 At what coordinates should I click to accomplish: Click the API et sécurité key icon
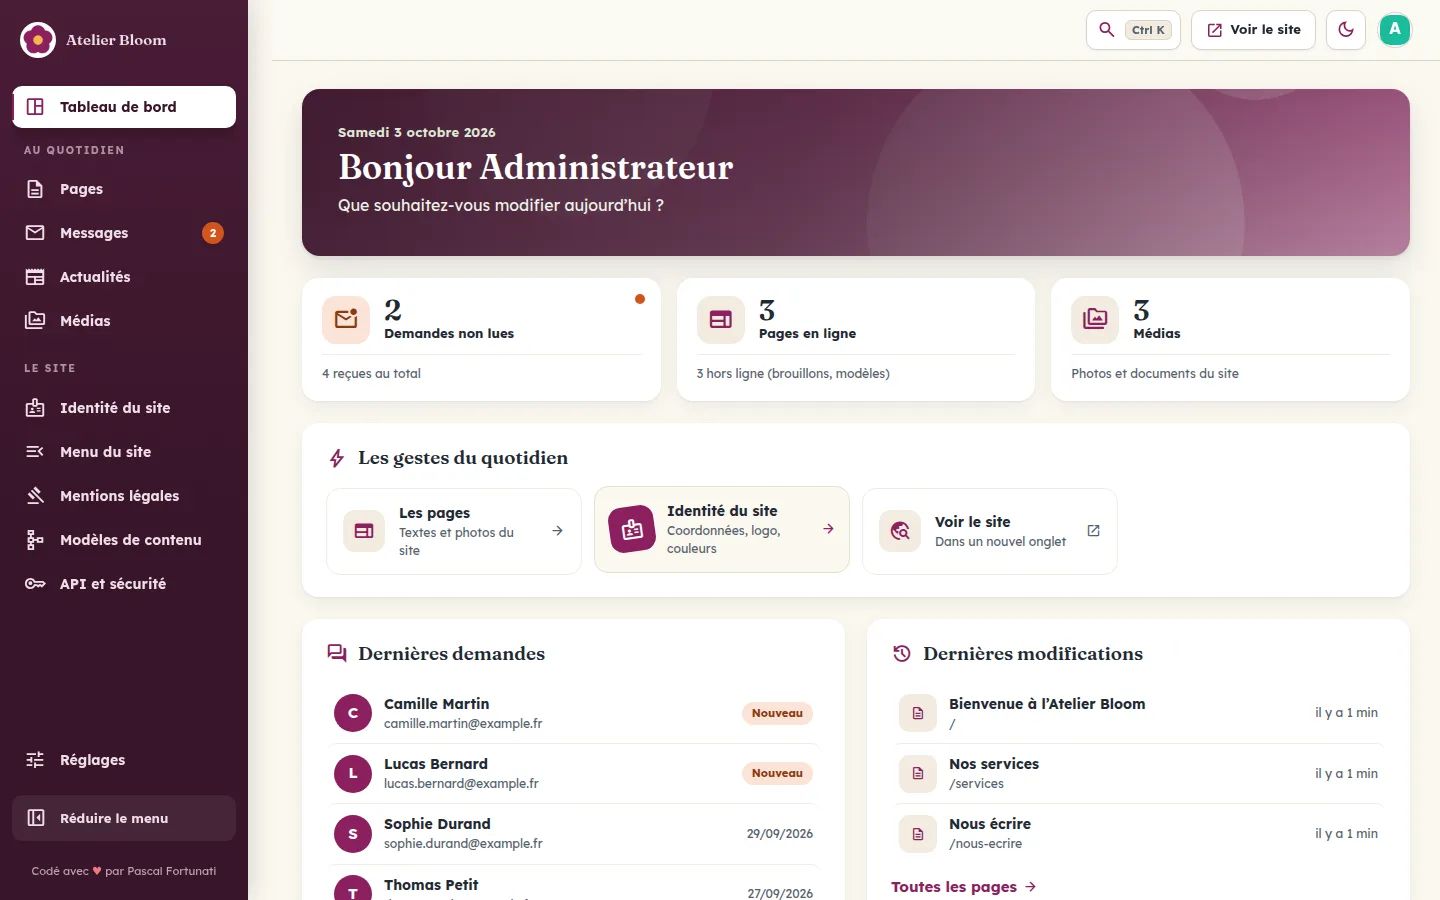coord(35,584)
